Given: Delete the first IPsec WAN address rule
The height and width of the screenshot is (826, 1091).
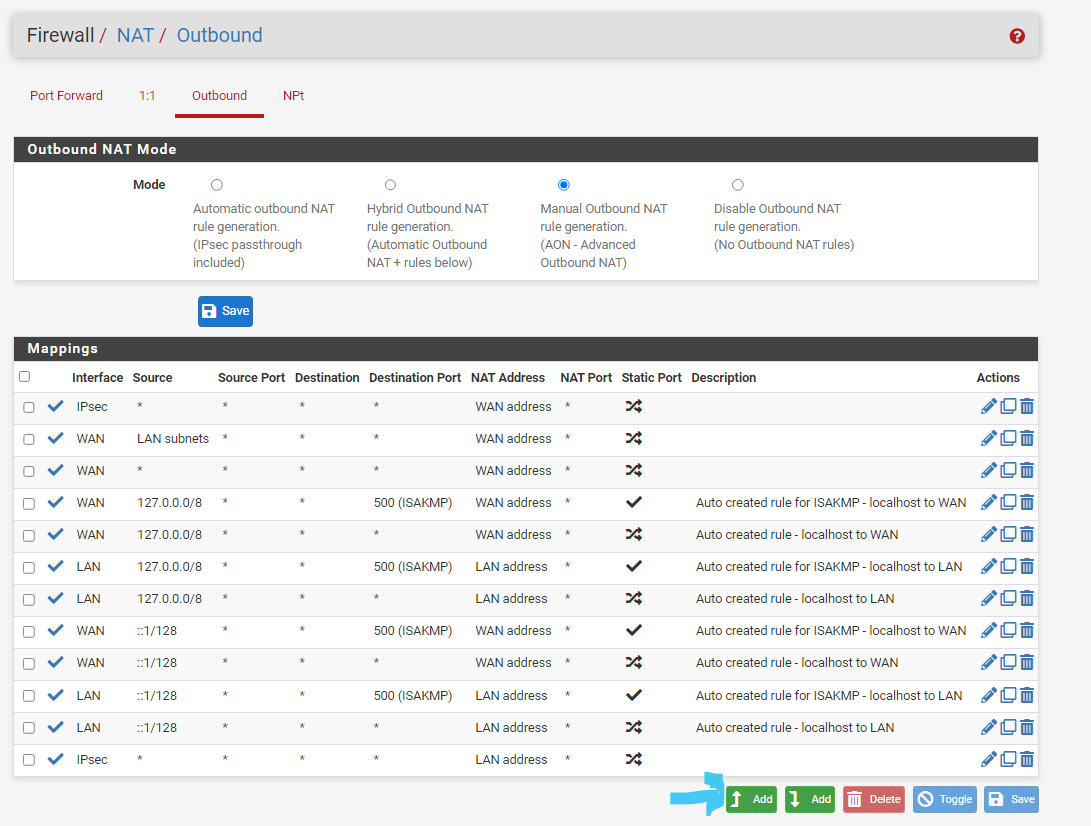Looking at the screenshot, I should pyautogui.click(x=1027, y=406).
